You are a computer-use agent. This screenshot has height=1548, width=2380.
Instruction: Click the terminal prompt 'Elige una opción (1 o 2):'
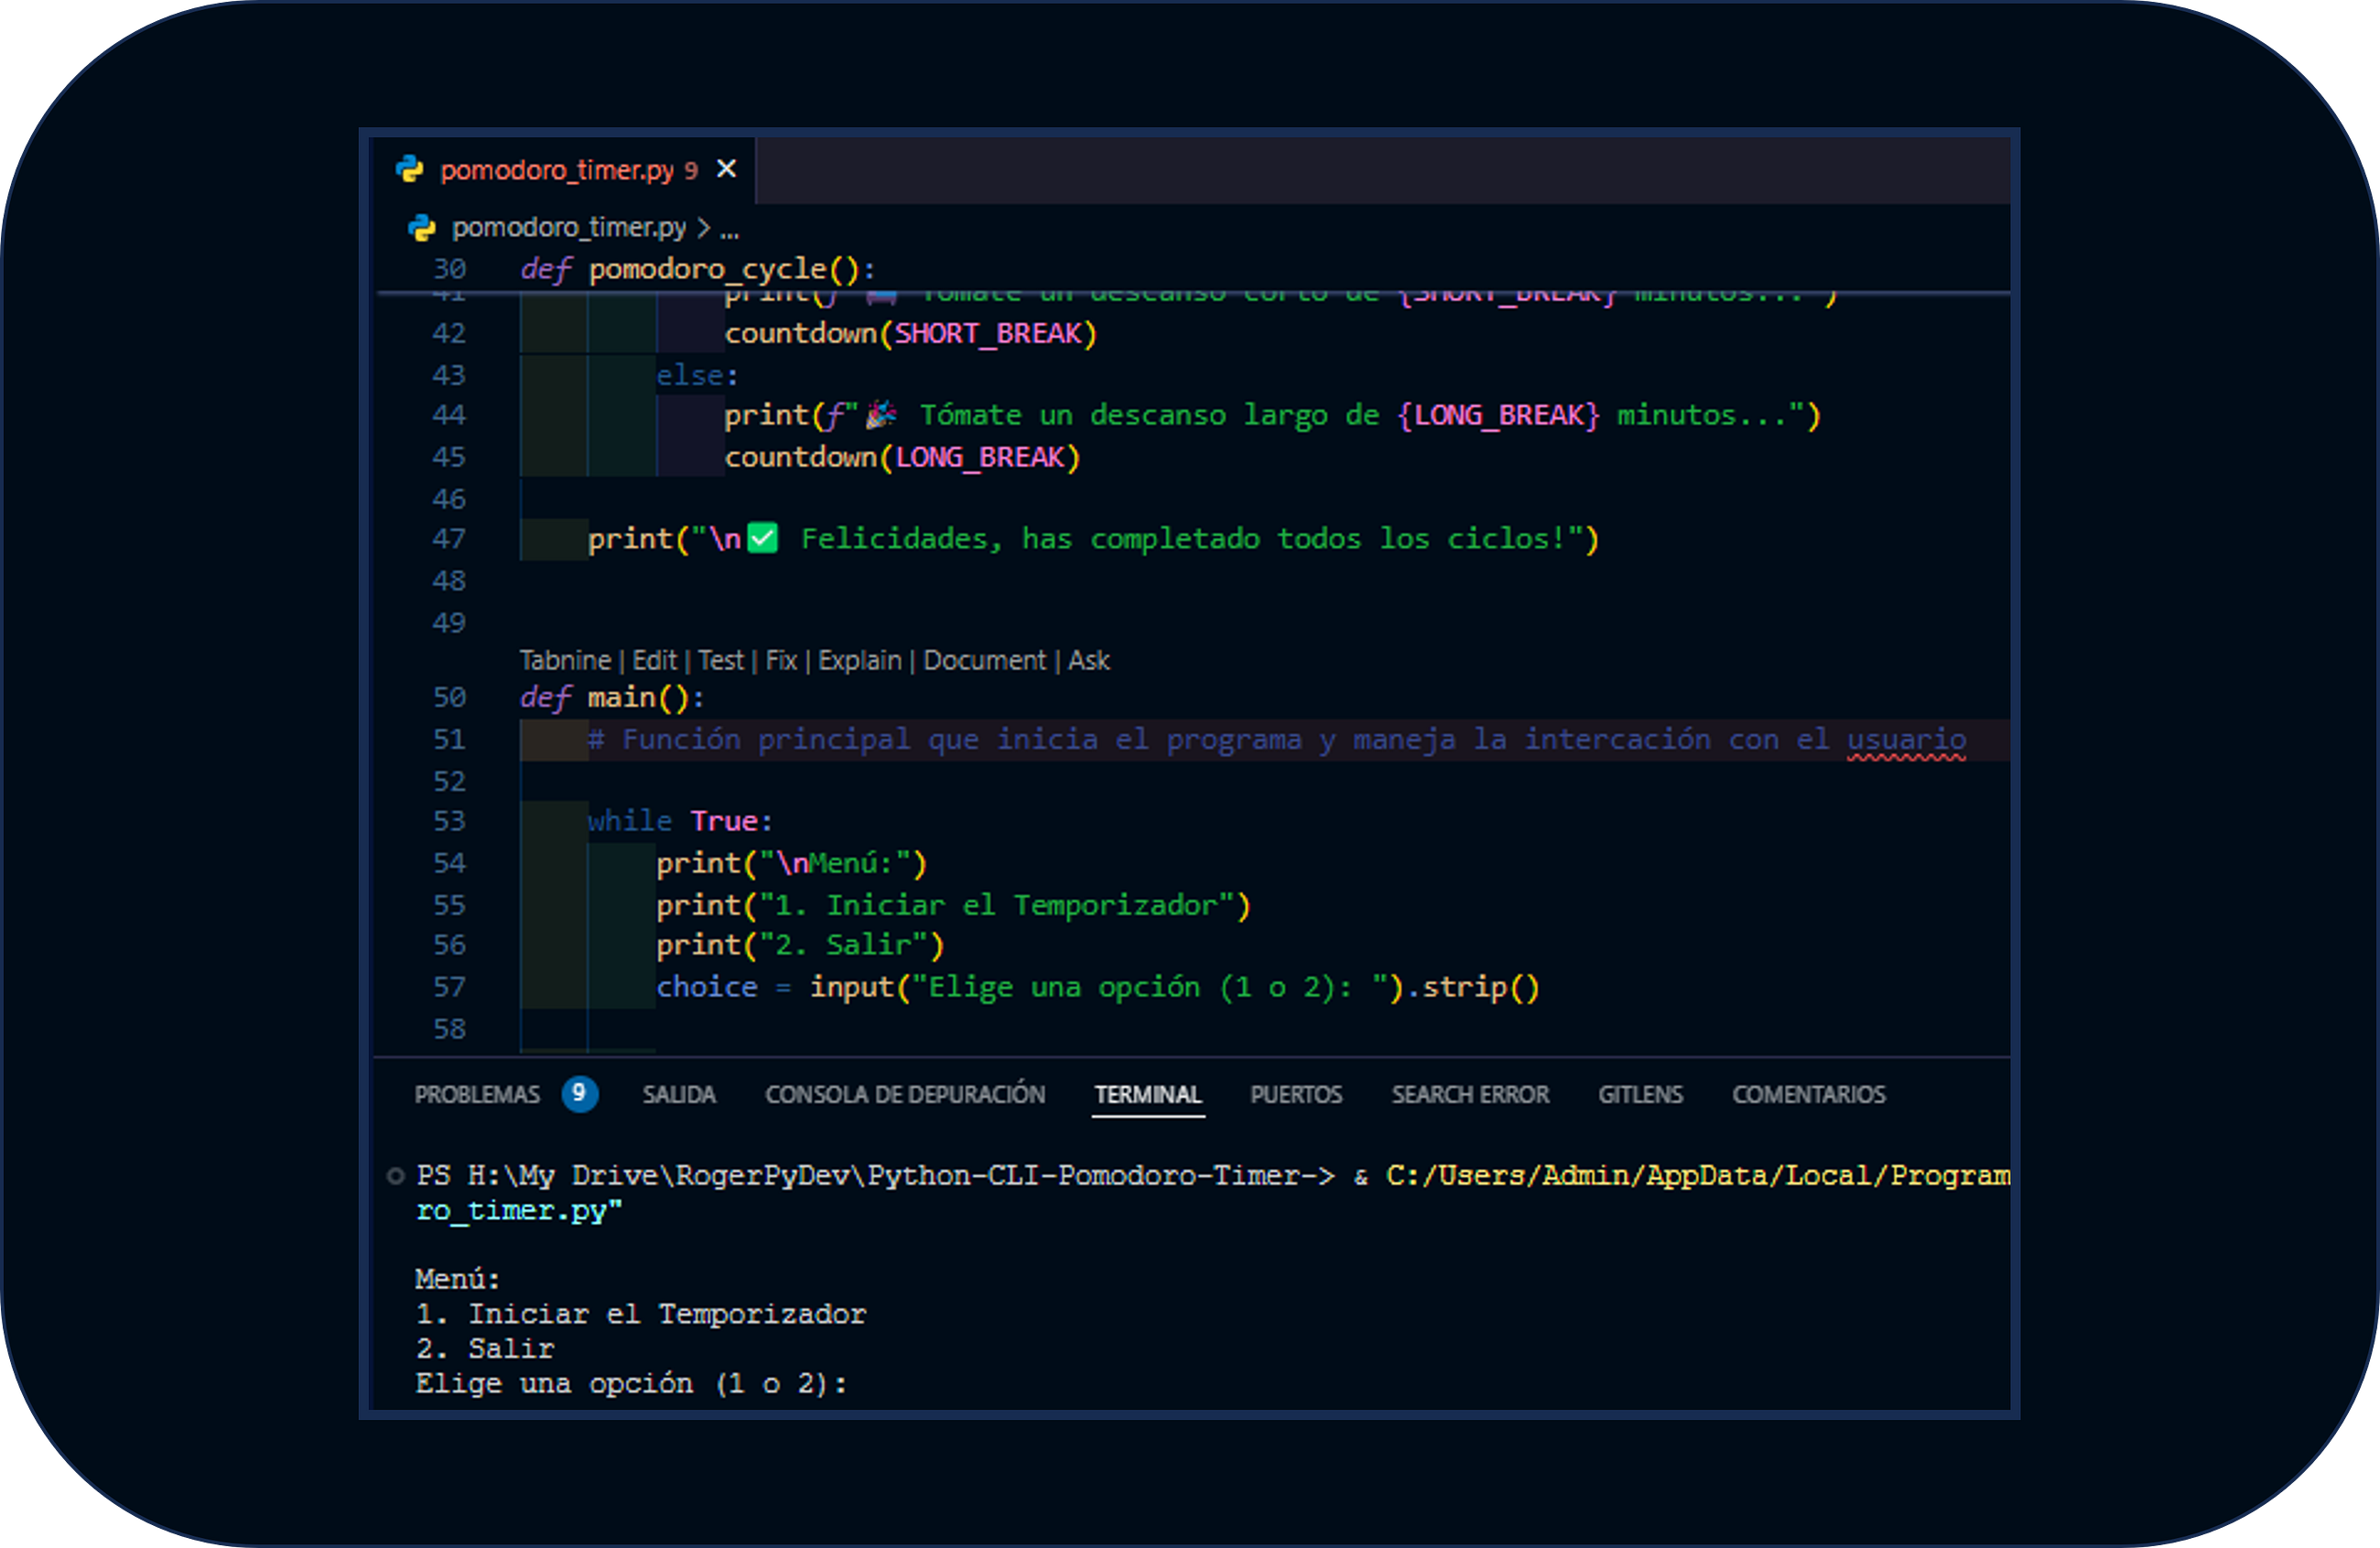(x=631, y=1384)
